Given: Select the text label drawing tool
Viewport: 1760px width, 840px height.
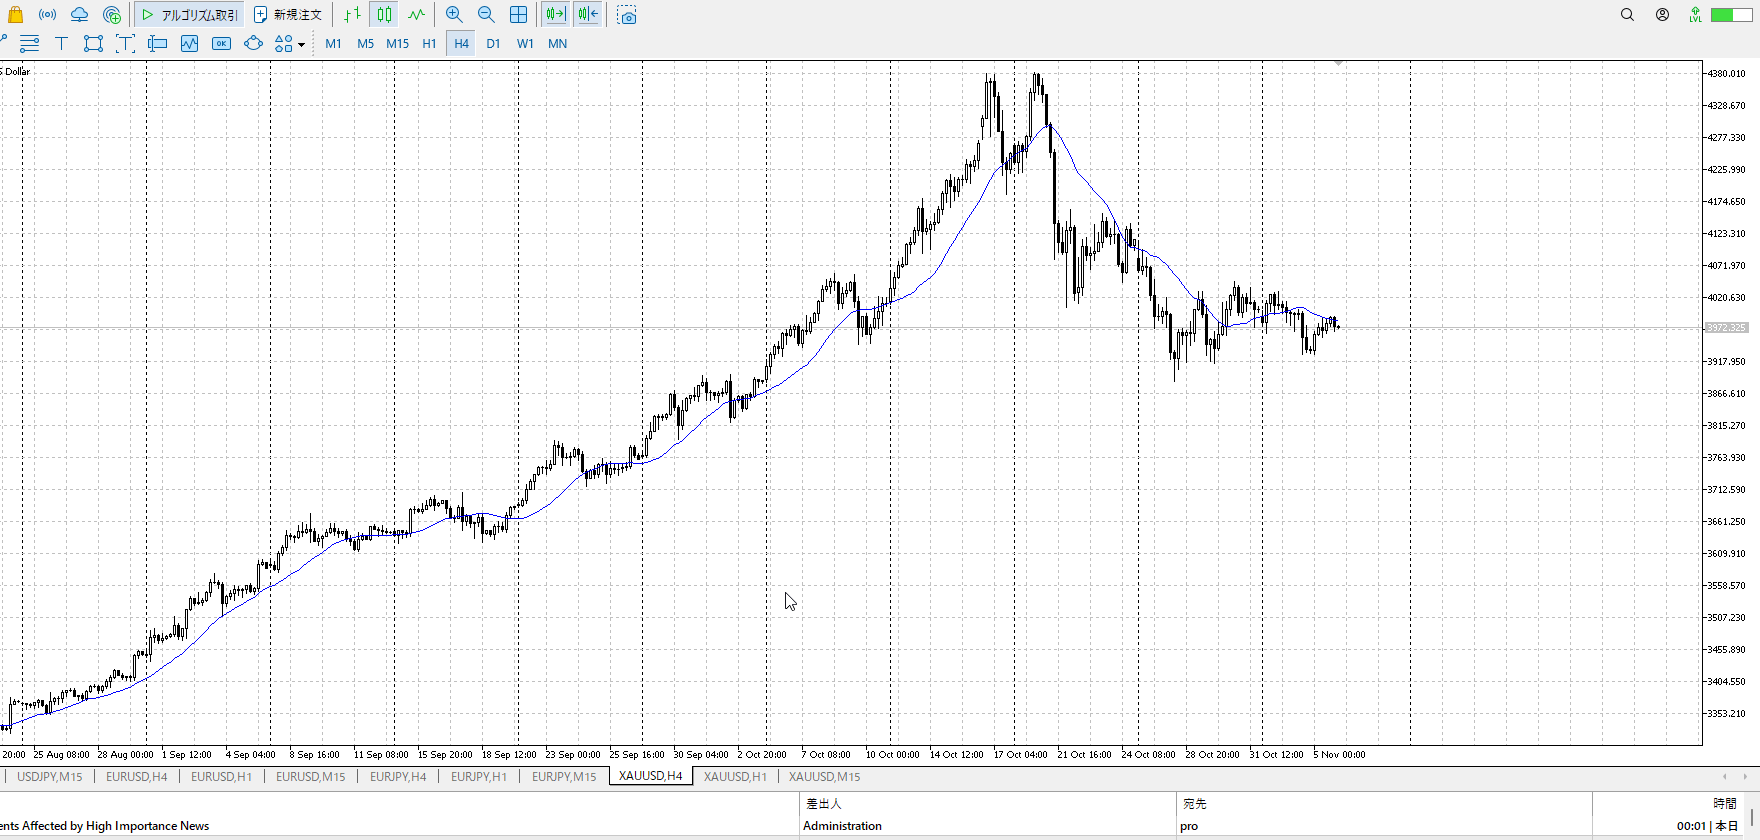Looking at the screenshot, I should 61,43.
